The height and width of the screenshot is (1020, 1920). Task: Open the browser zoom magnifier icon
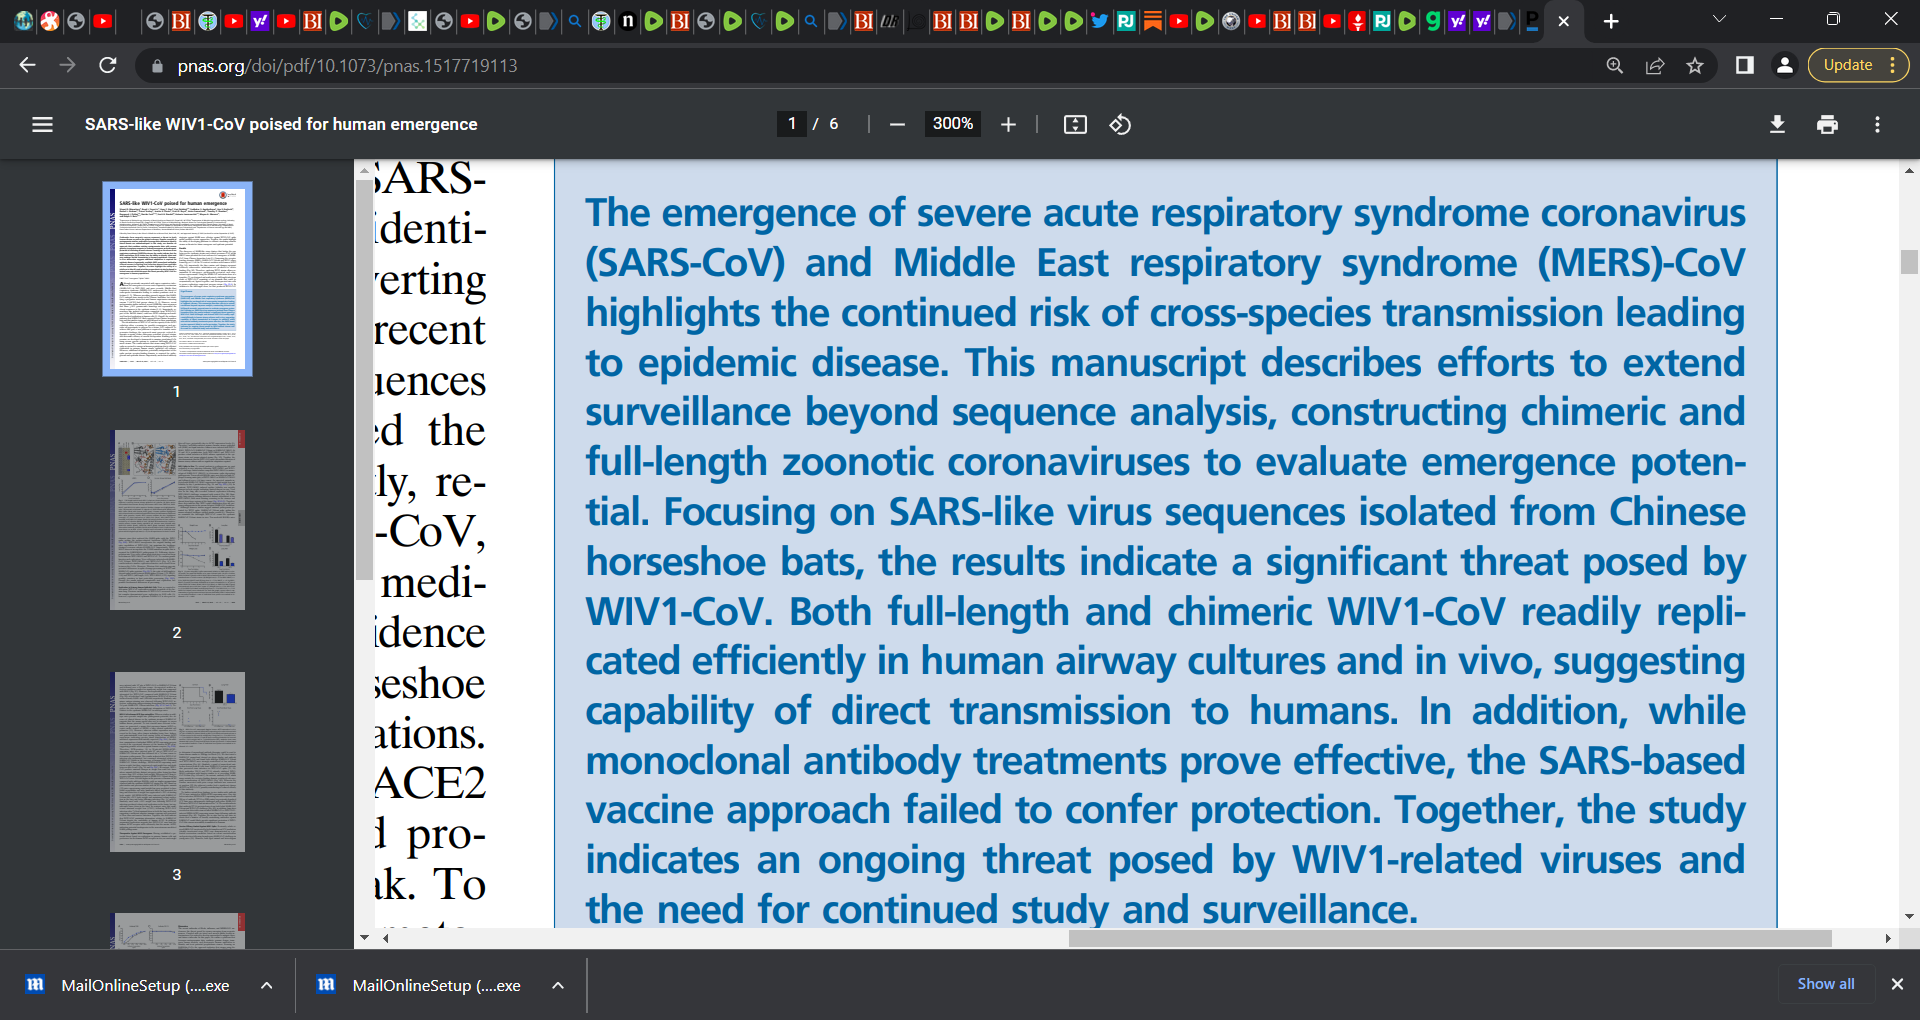coord(1614,65)
